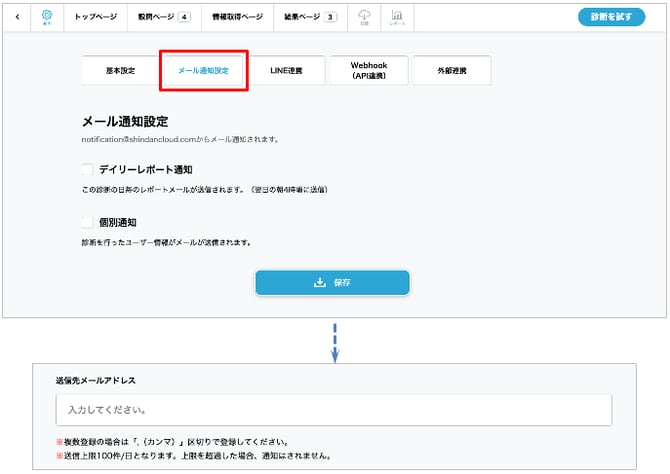
Task: Click the number badge 4 on 設問ページ
Action: tap(184, 17)
